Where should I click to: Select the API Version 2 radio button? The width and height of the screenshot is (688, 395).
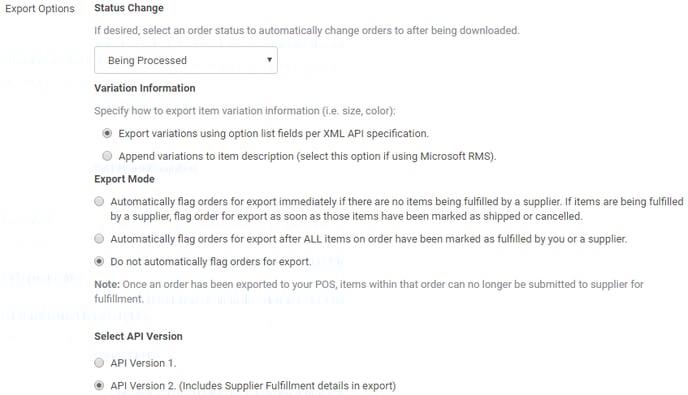(99, 386)
